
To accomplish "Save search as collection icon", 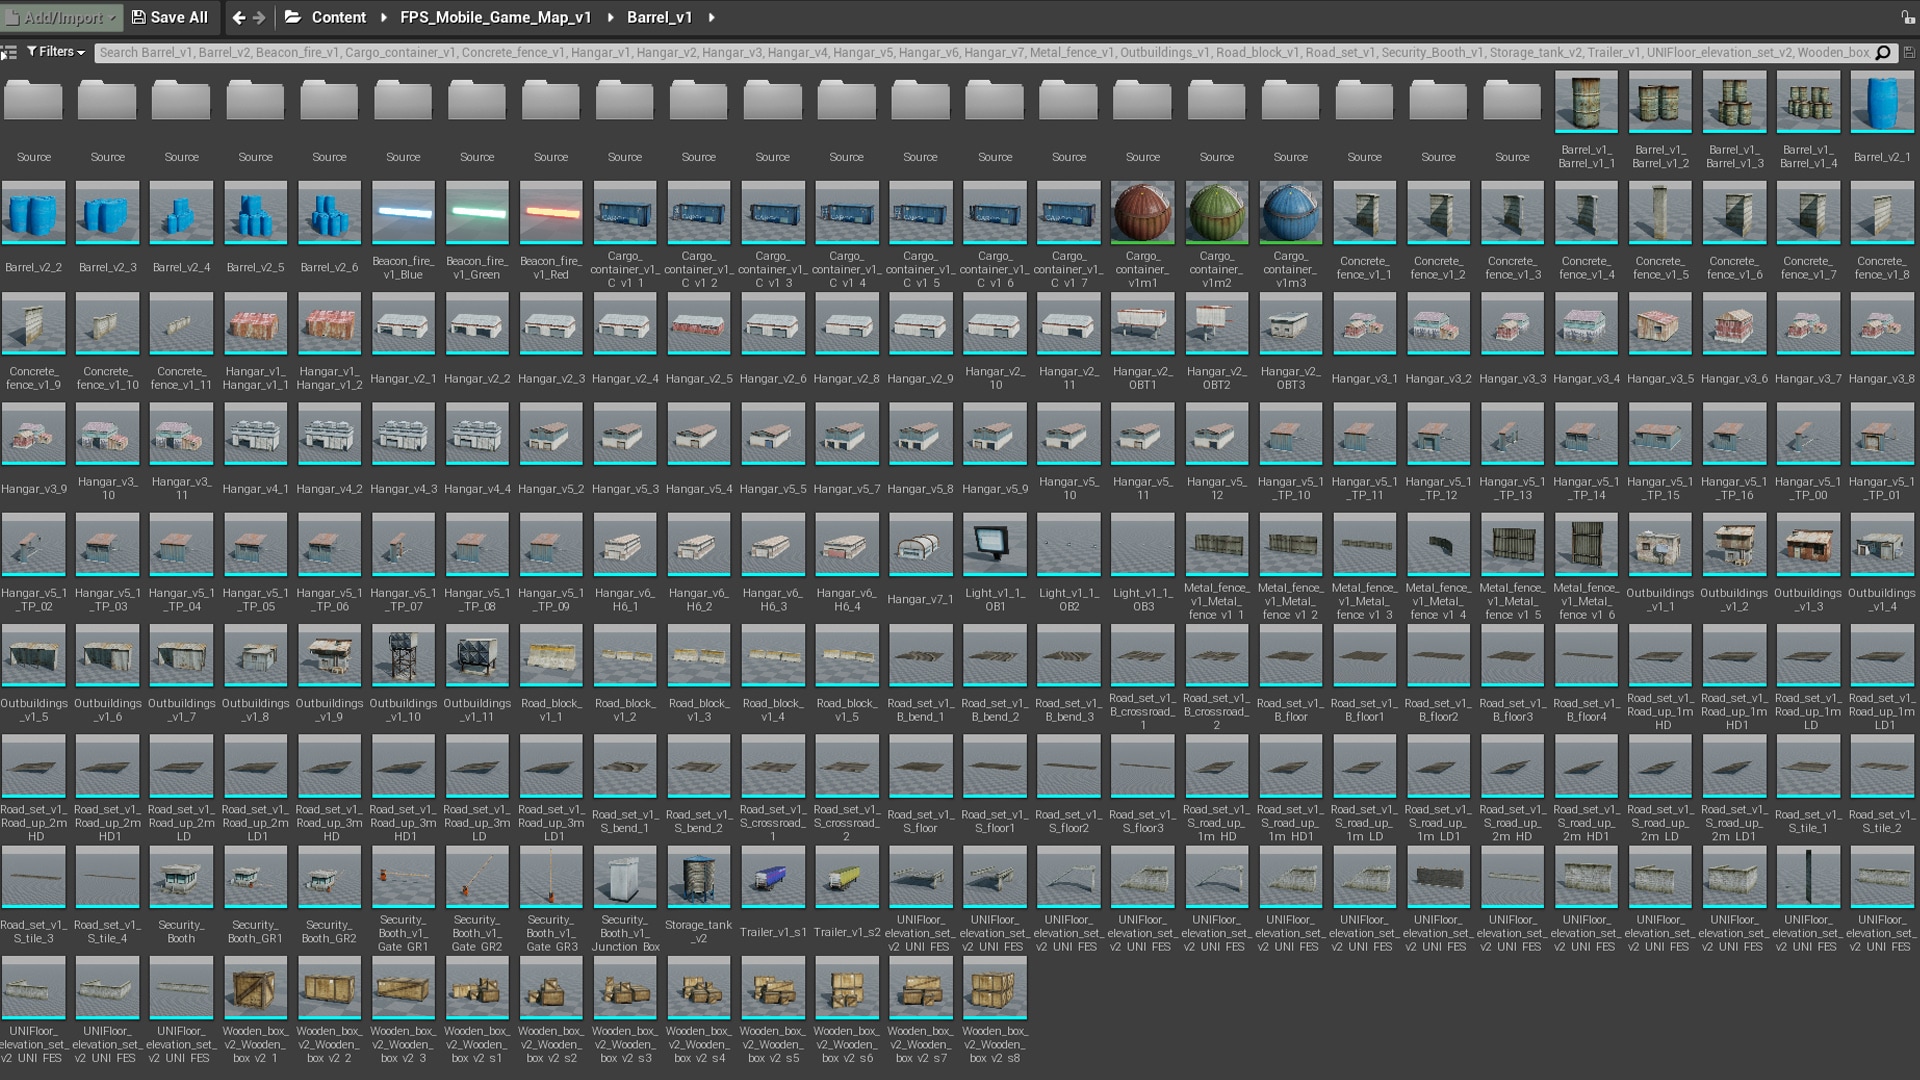I will [1909, 52].
